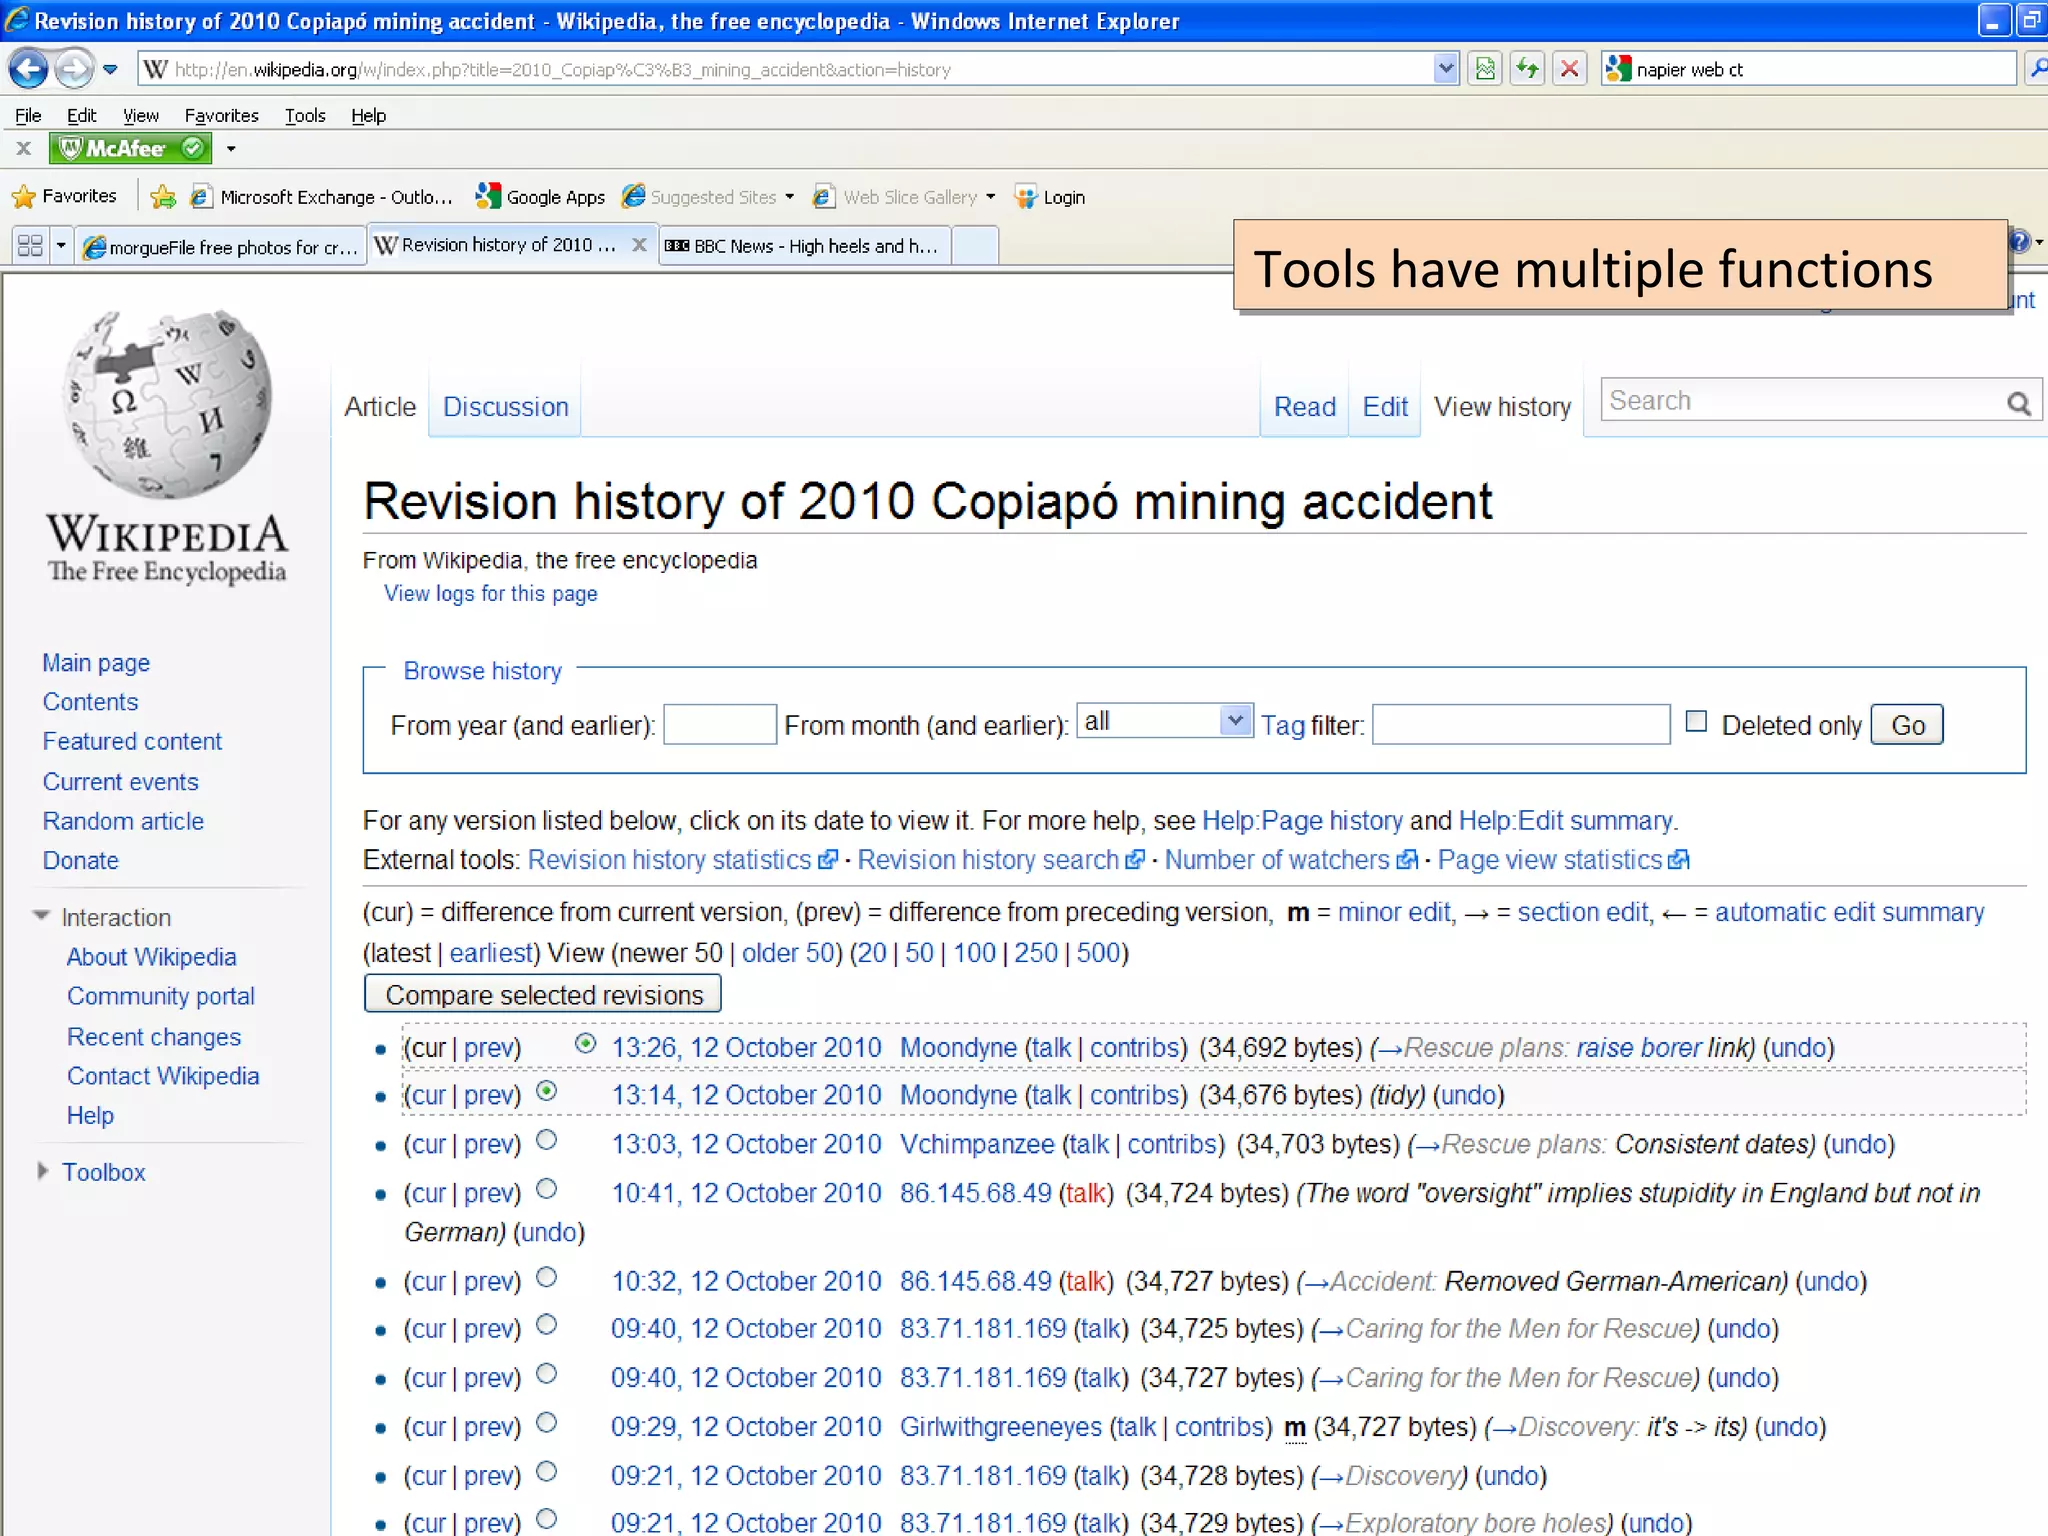Expand the address bar URL dropdown
Viewport: 2048px width, 1536px height.
[1445, 69]
